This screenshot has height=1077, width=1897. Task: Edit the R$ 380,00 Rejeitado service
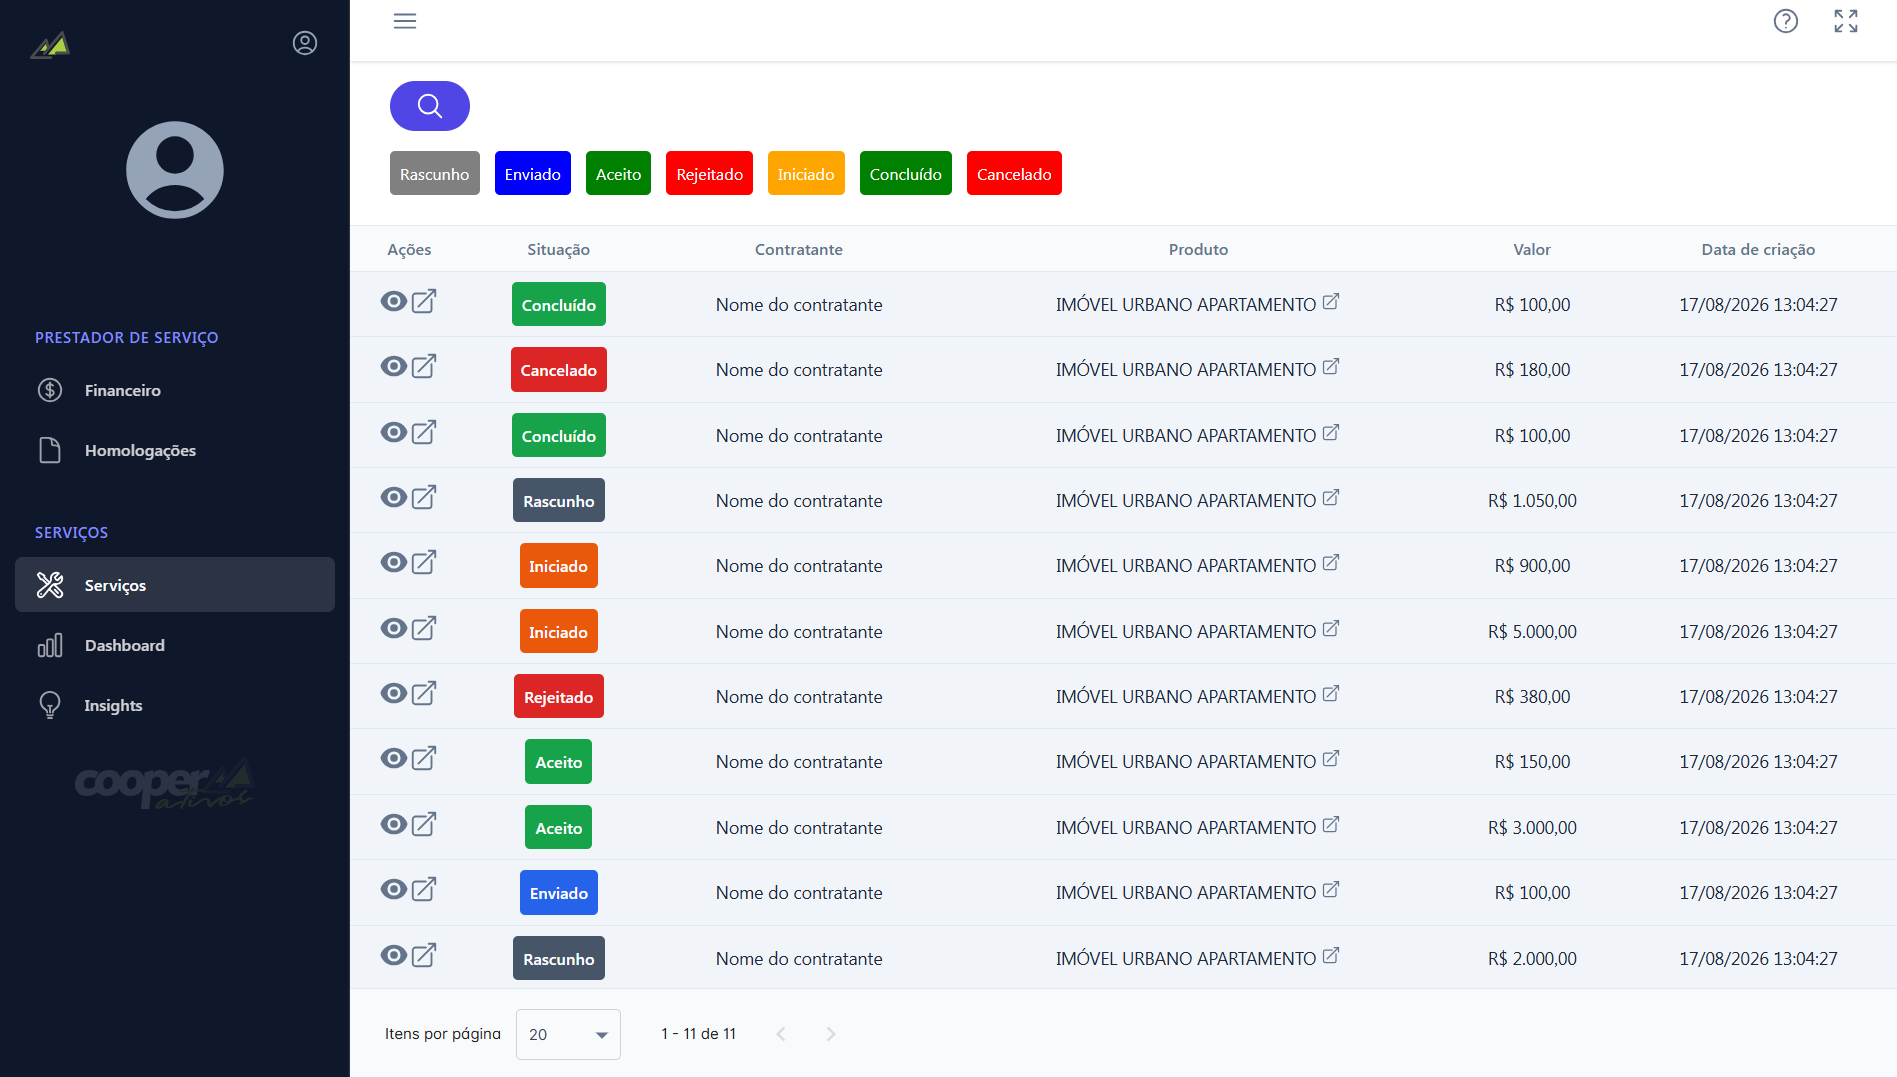pos(424,693)
